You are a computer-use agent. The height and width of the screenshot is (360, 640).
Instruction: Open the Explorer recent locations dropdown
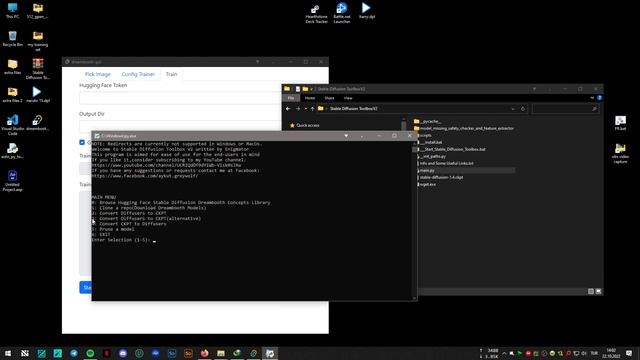click(305, 109)
